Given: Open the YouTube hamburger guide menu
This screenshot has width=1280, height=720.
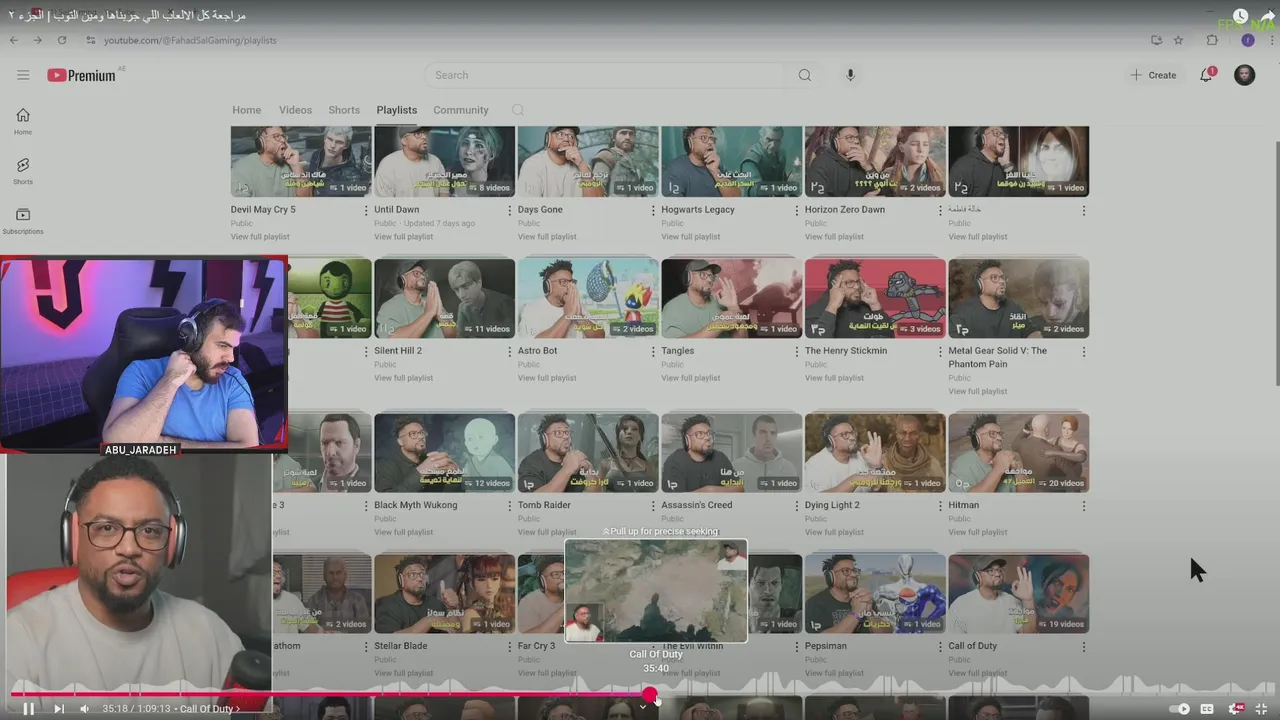Looking at the screenshot, I should [x=23, y=75].
